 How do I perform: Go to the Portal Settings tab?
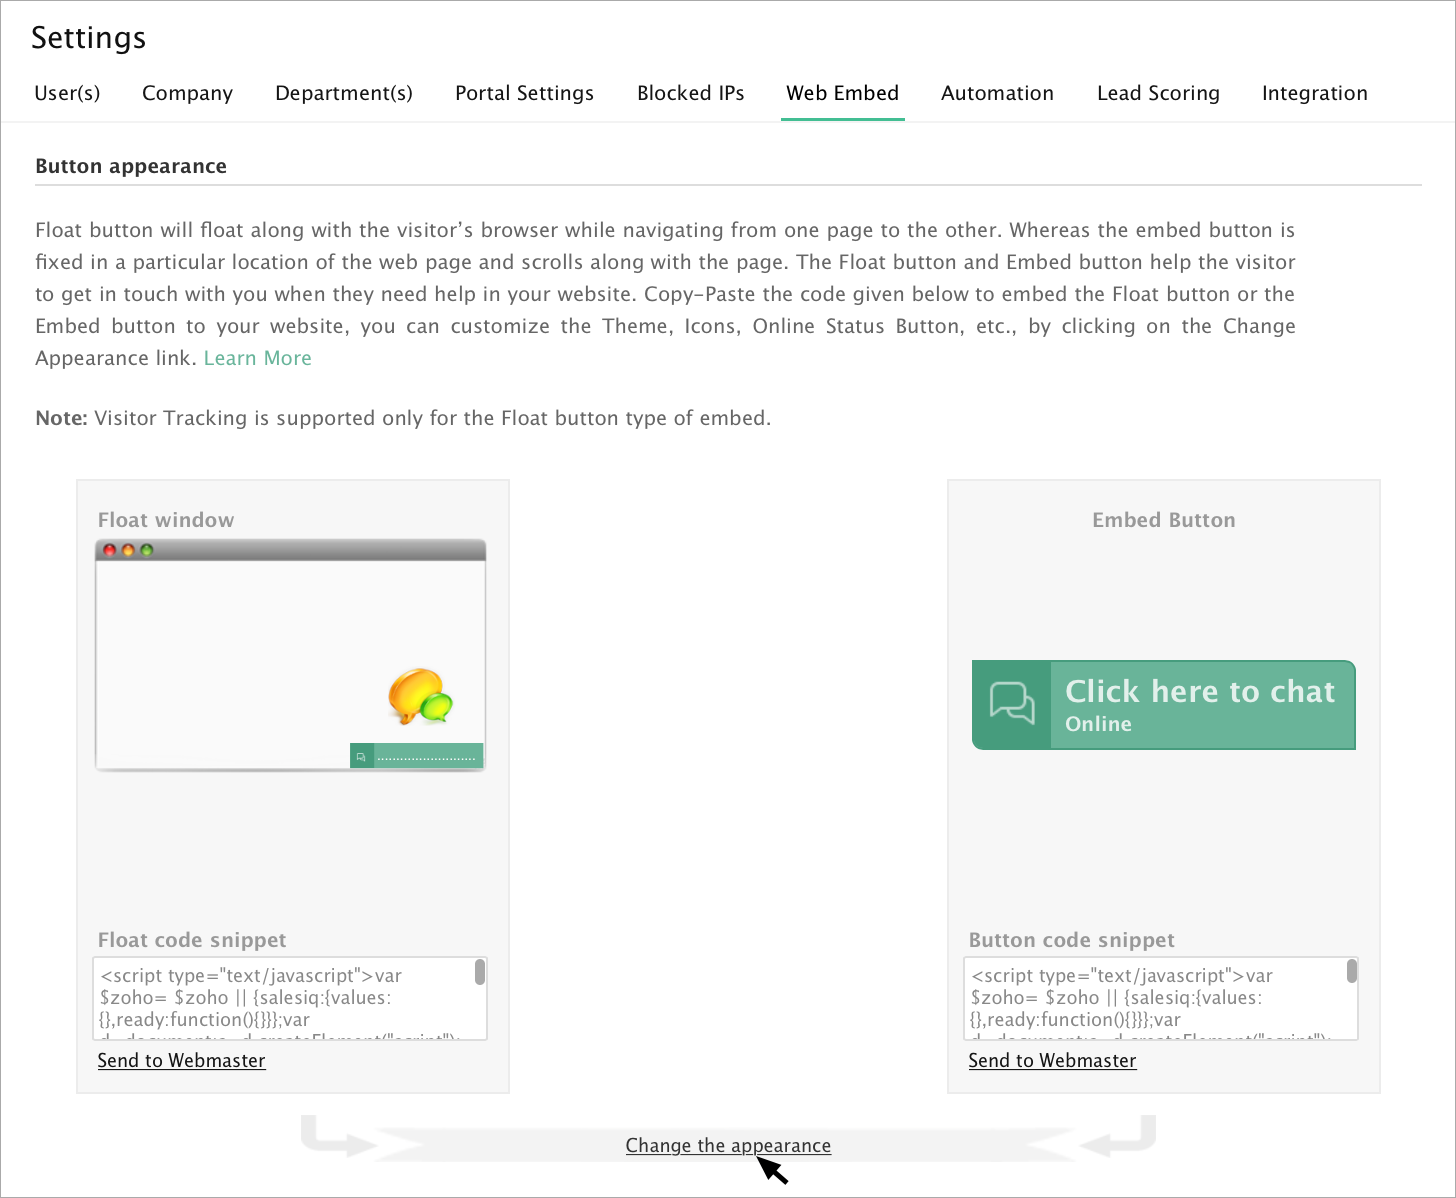tap(524, 93)
